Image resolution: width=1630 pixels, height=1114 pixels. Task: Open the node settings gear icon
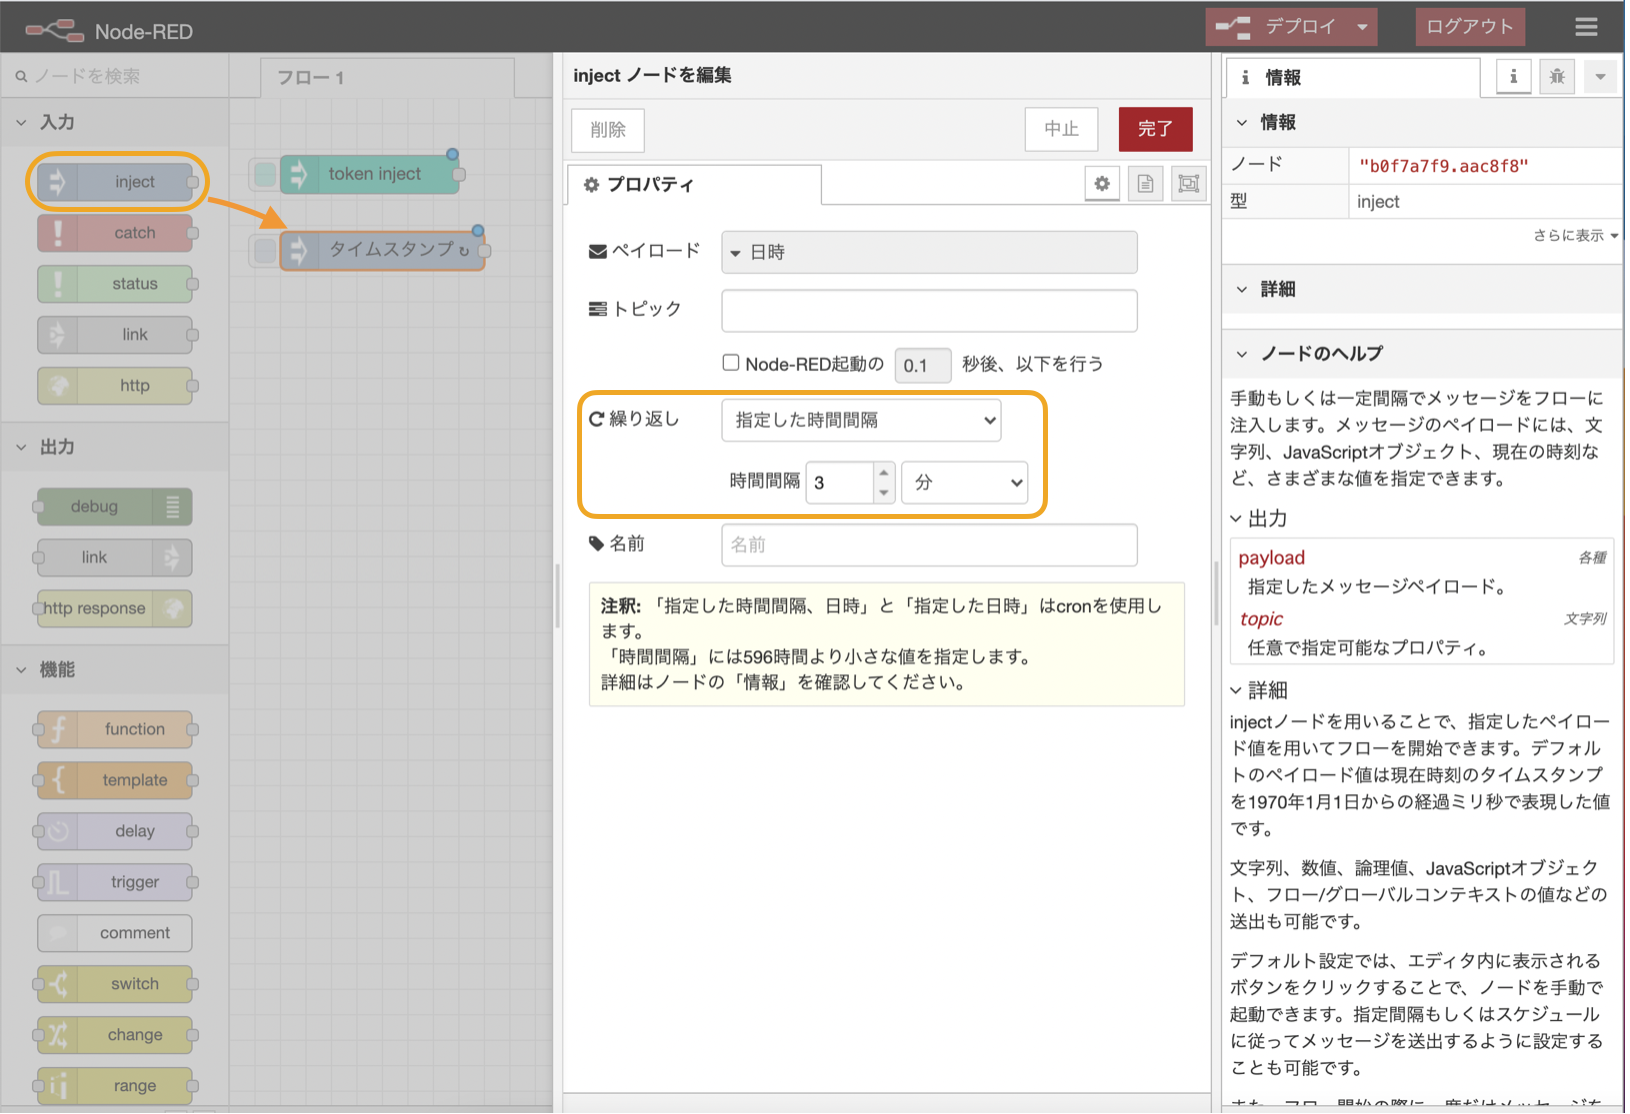click(1102, 184)
